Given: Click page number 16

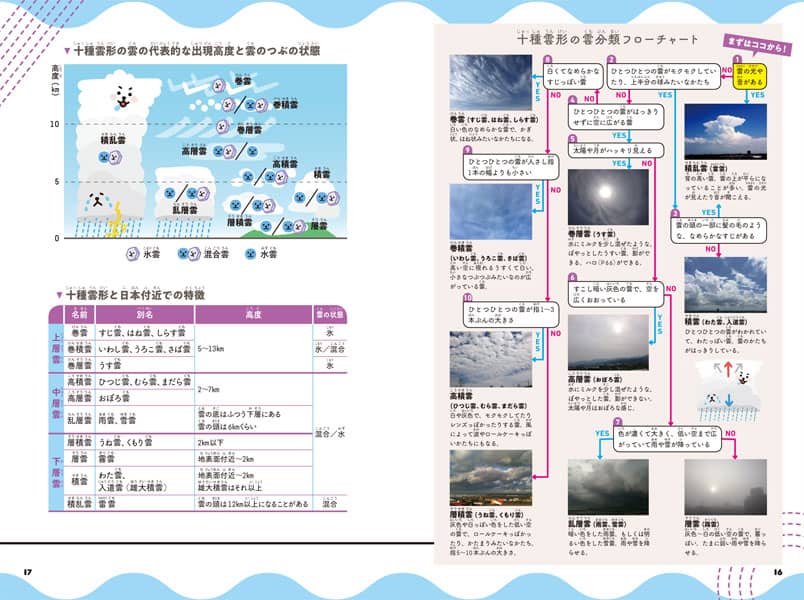Looking at the screenshot, I should tap(778, 572).
